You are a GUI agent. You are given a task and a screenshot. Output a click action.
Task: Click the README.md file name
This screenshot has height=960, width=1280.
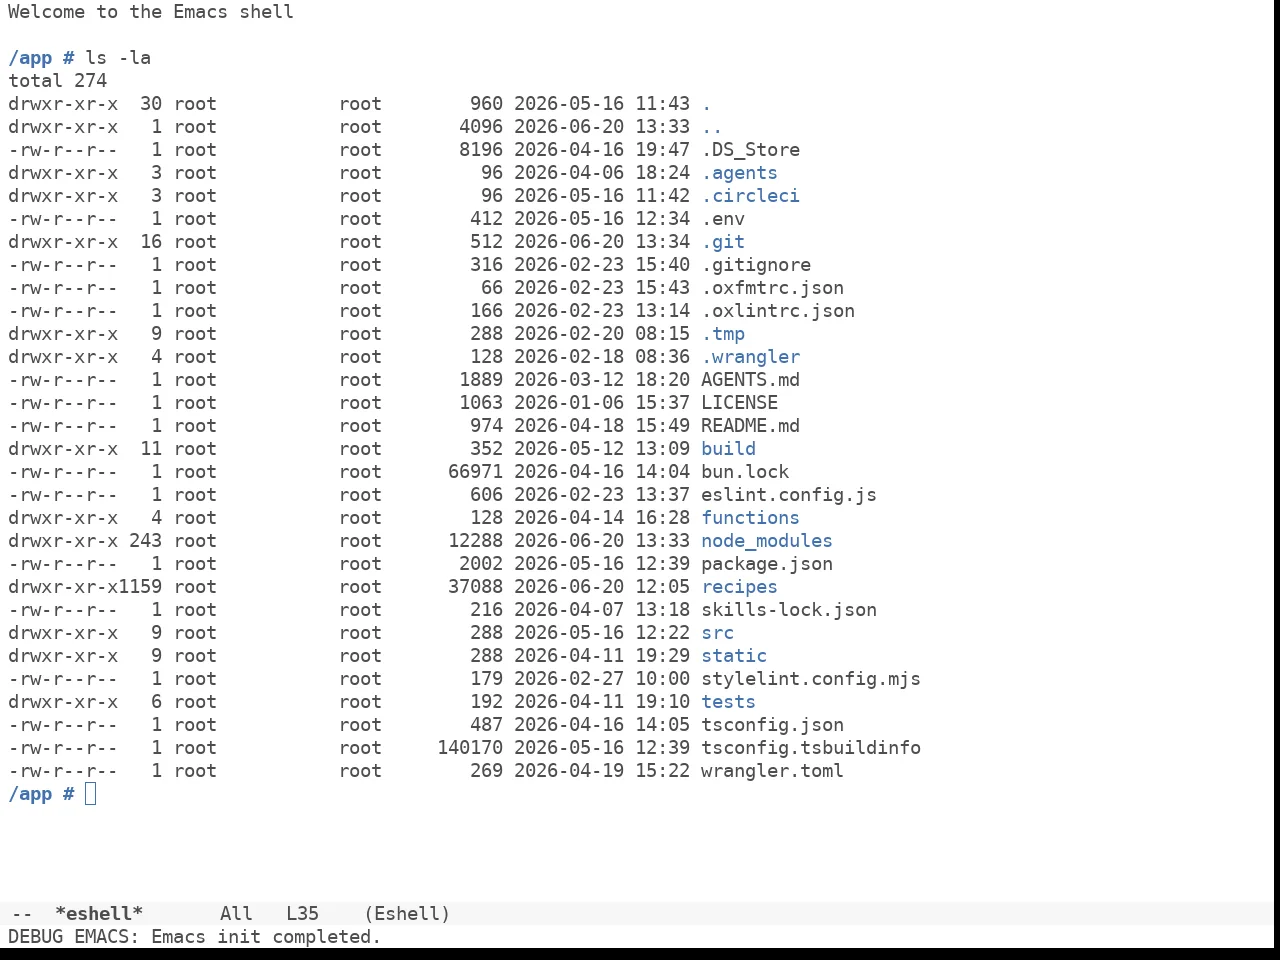(750, 426)
